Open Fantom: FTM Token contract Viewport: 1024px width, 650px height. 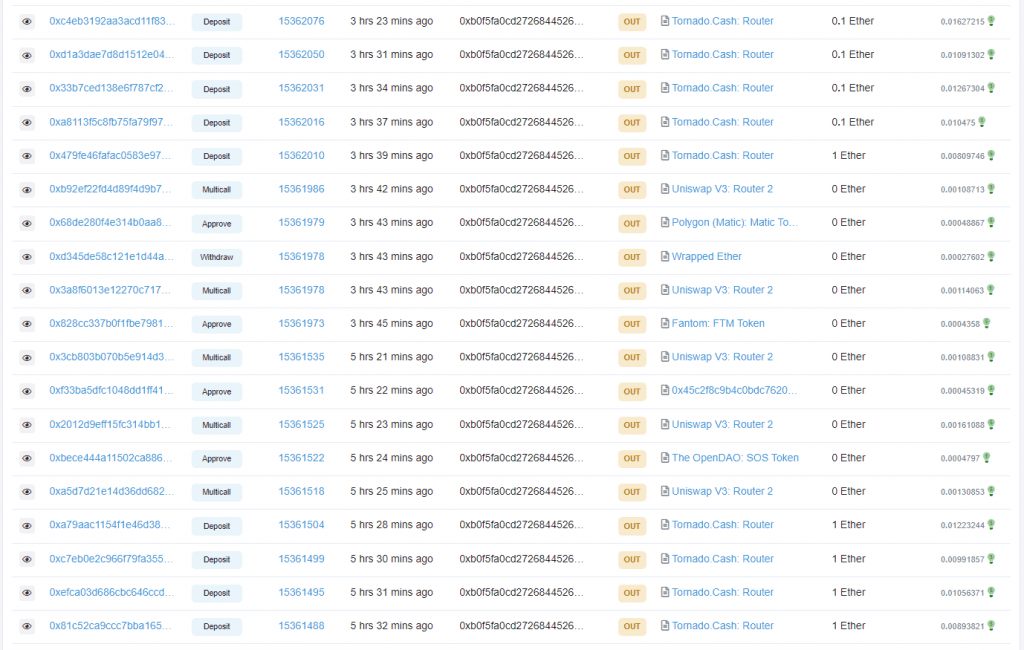click(718, 323)
